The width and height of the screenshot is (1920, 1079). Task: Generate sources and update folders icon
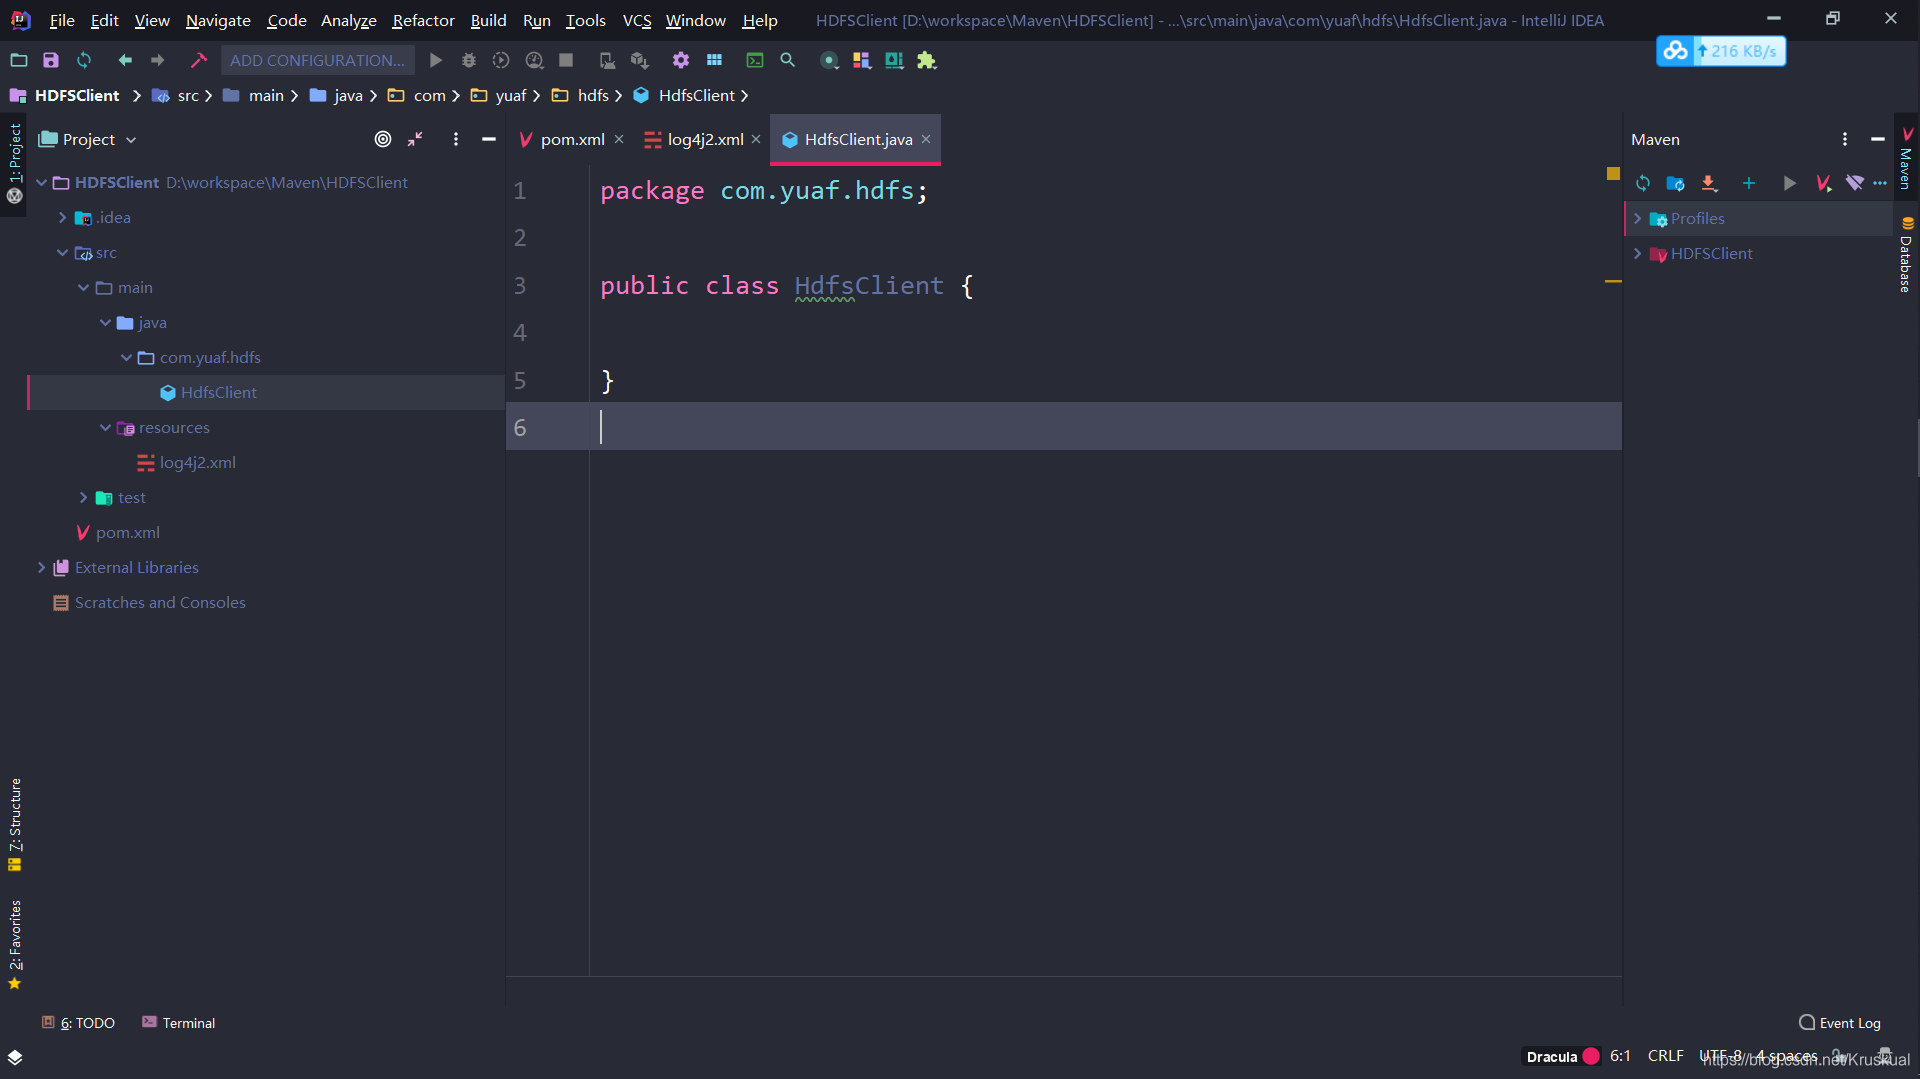1676,183
